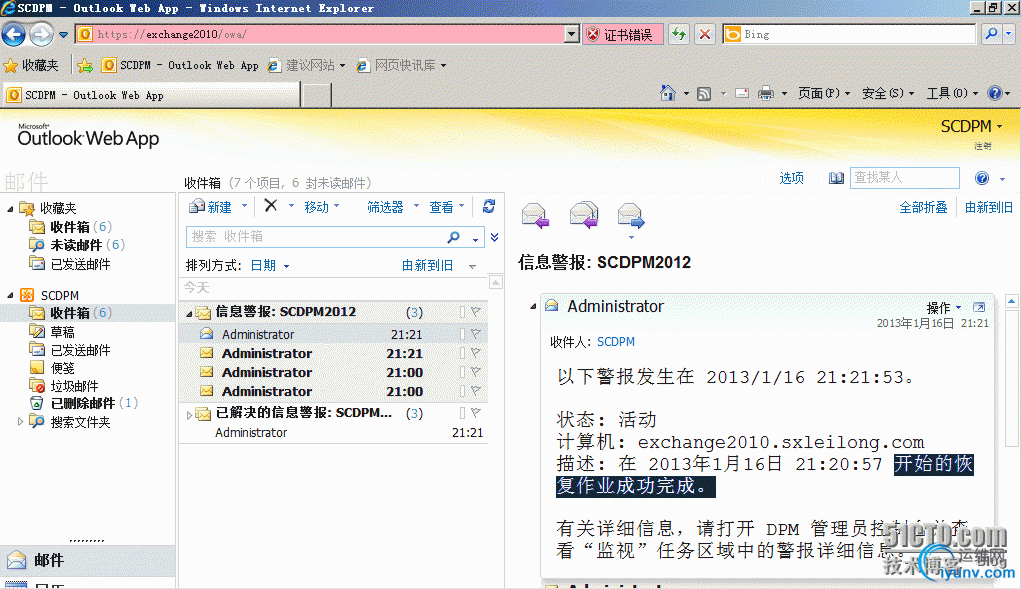Click the IE help question mark icon
The width and height of the screenshot is (1021, 589).
coord(994,93)
